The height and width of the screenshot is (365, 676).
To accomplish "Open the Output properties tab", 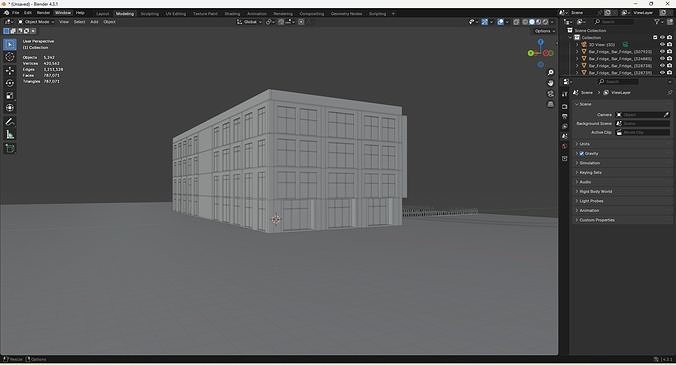I will [565, 116].
